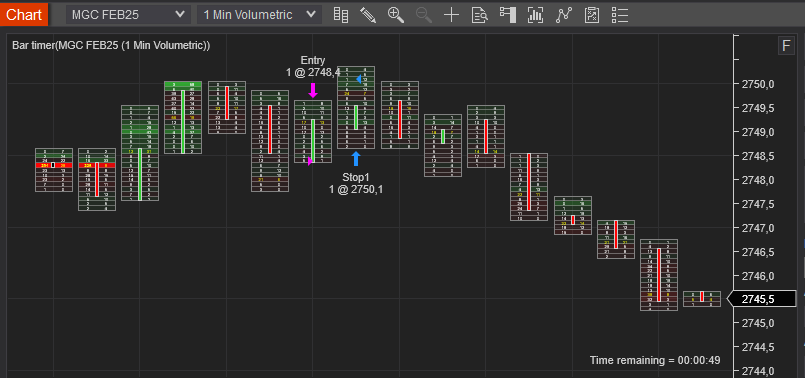The image size is (805, 378).
Task: Click the Zoom In magnifier icon
Action: (396, 15)
